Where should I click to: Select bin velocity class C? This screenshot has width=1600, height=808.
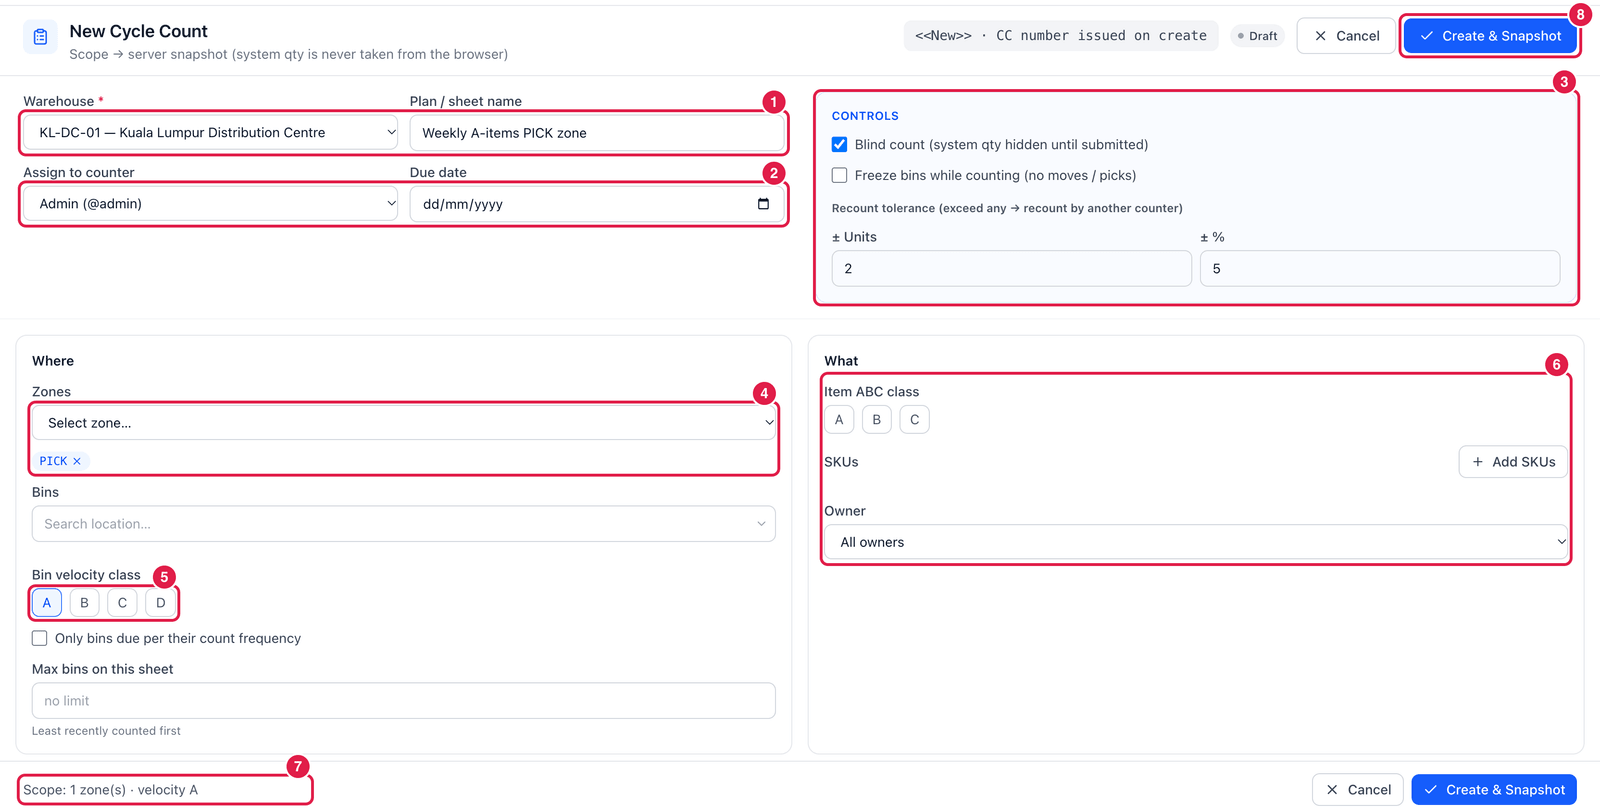(x=122, y=603)
